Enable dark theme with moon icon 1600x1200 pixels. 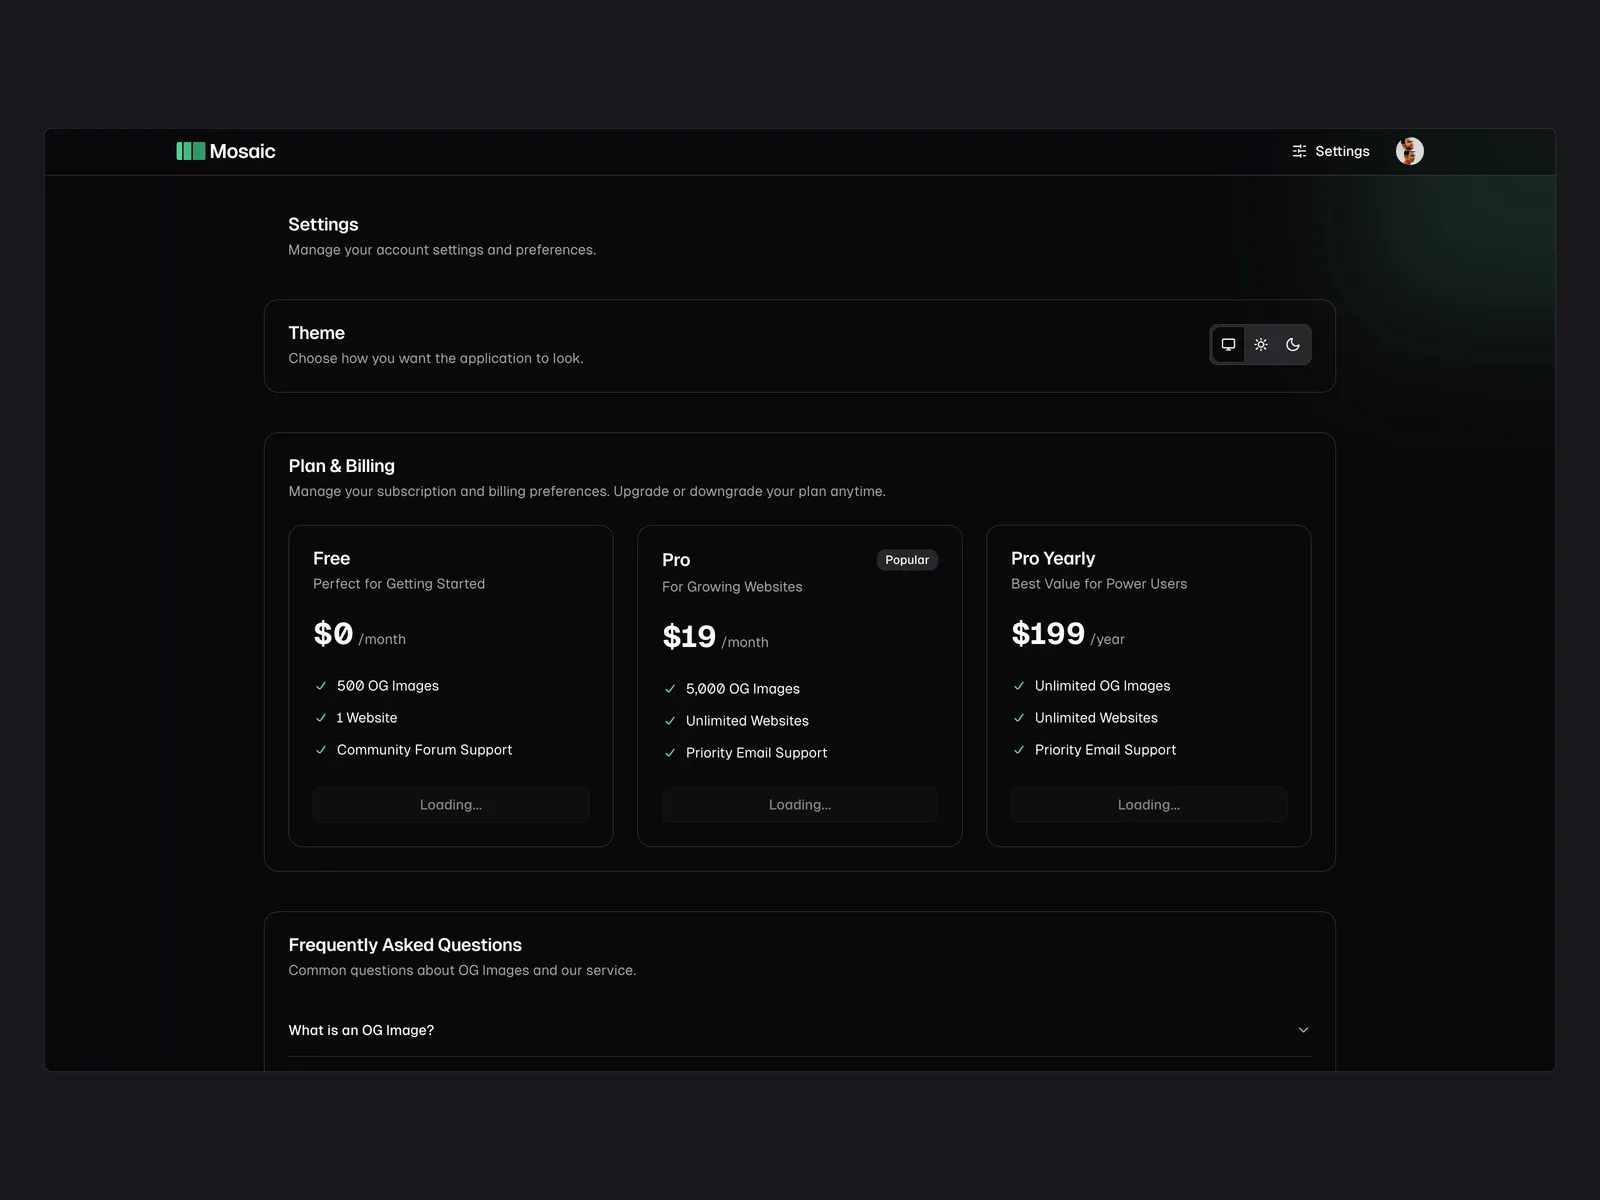coord(1293,345)
